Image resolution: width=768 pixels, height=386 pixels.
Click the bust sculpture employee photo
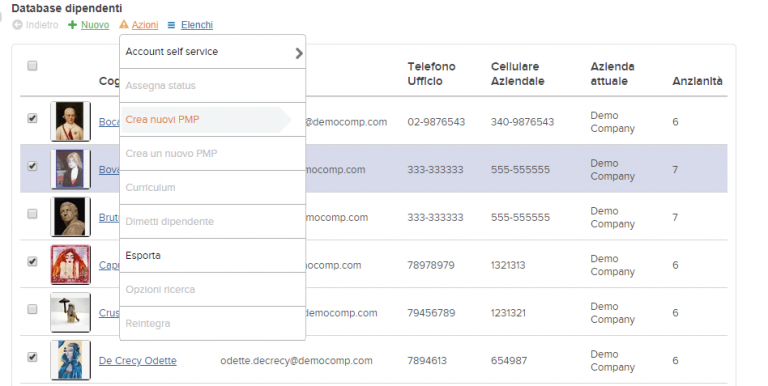pos(71,217)
